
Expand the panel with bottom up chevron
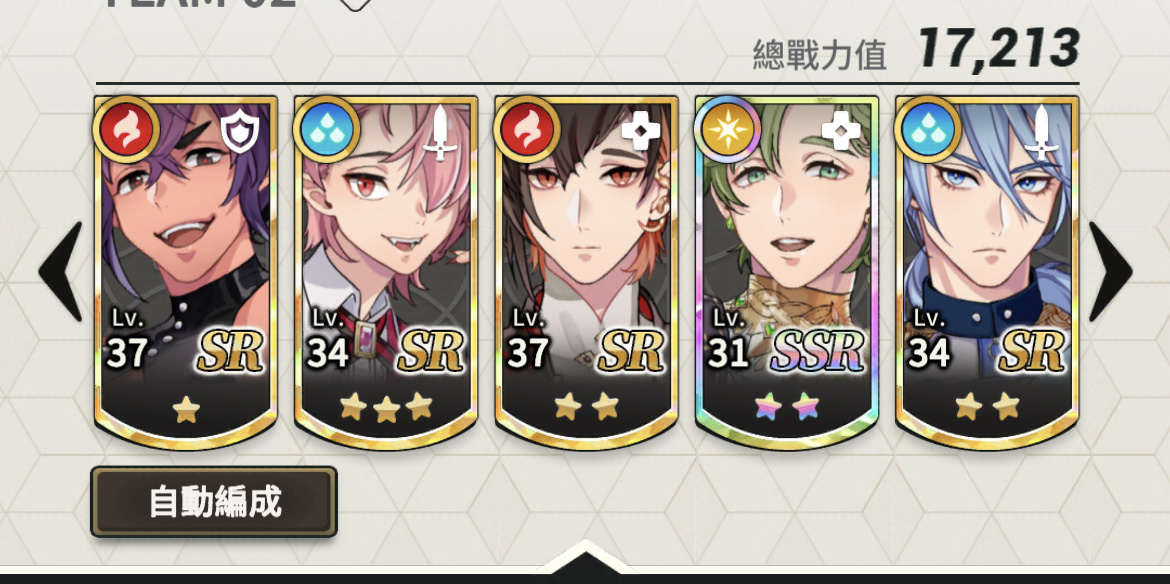(585, 559)
